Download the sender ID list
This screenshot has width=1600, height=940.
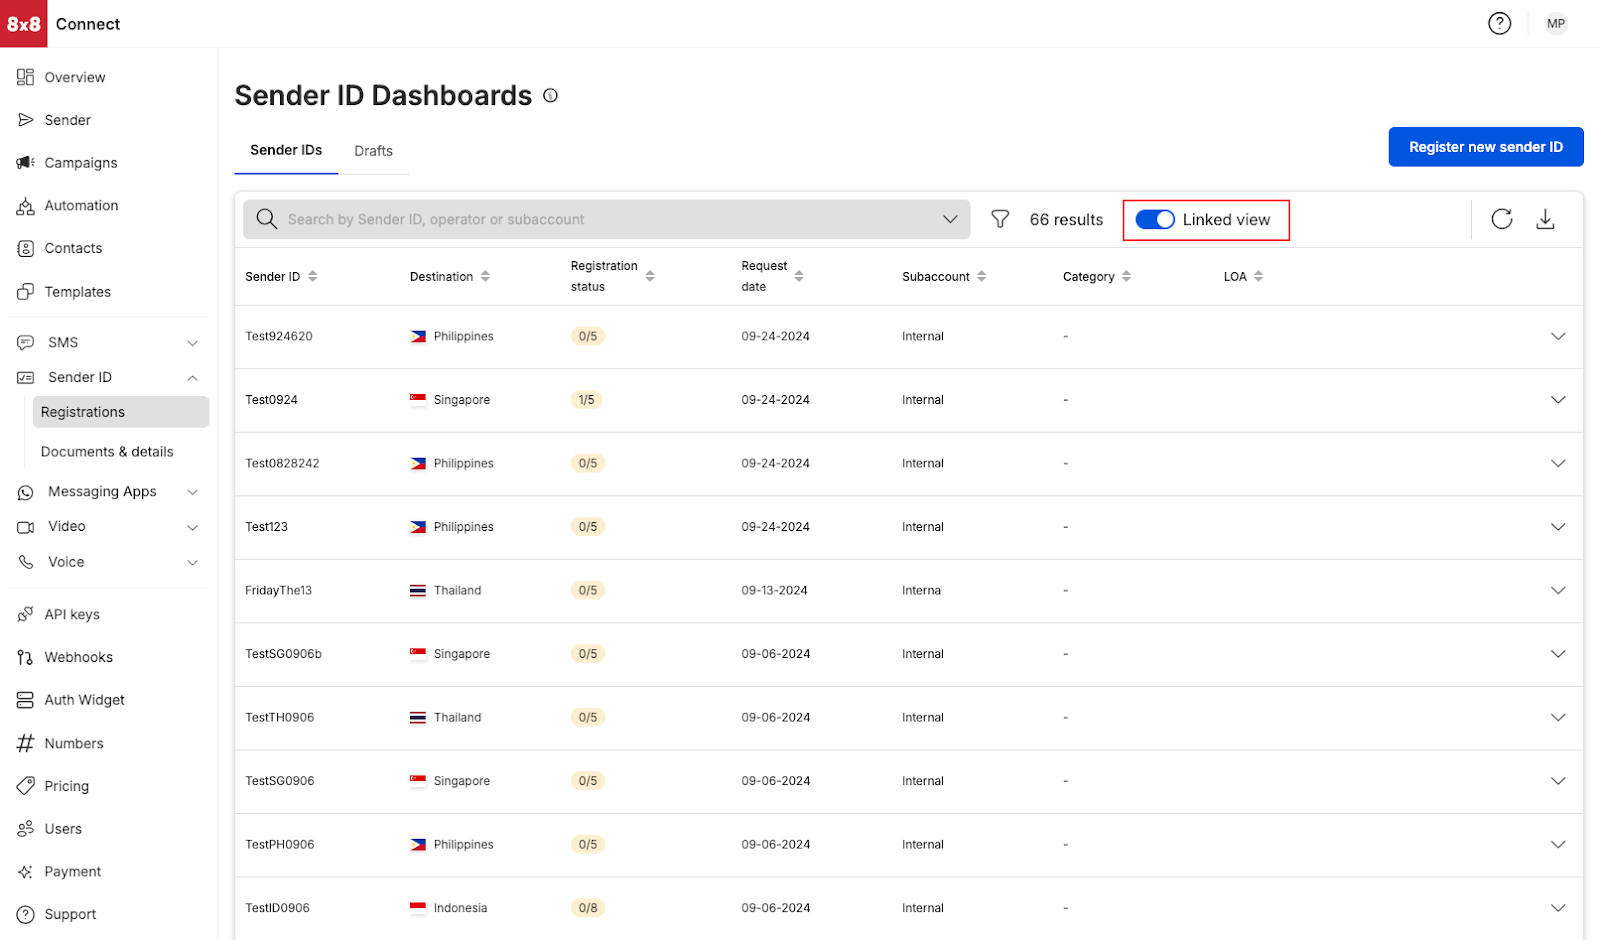1545,219
